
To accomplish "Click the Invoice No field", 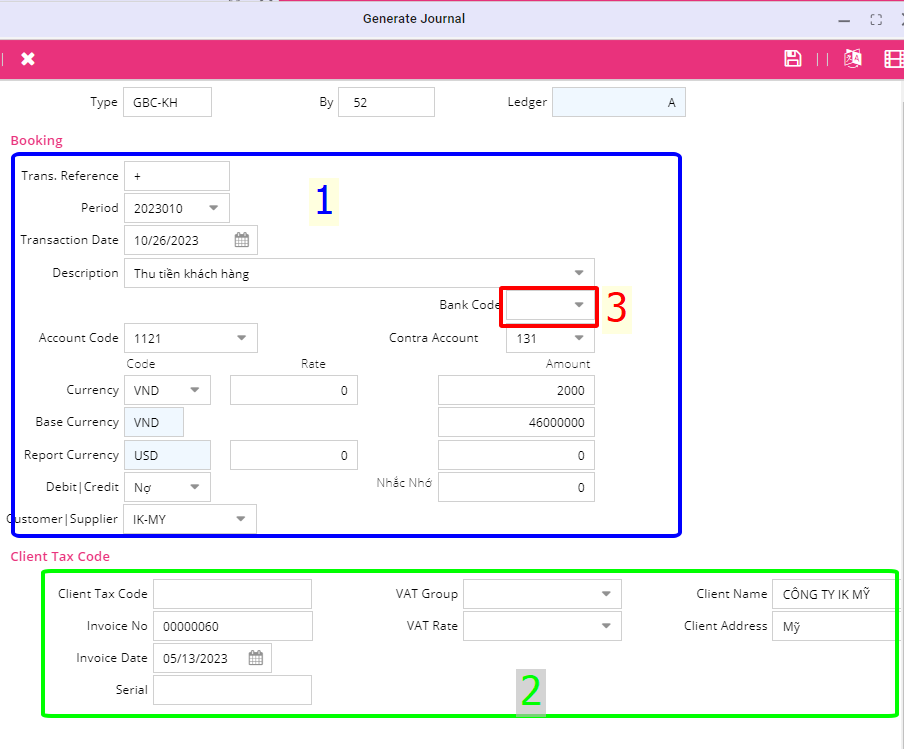I will [x=232, y=626].
